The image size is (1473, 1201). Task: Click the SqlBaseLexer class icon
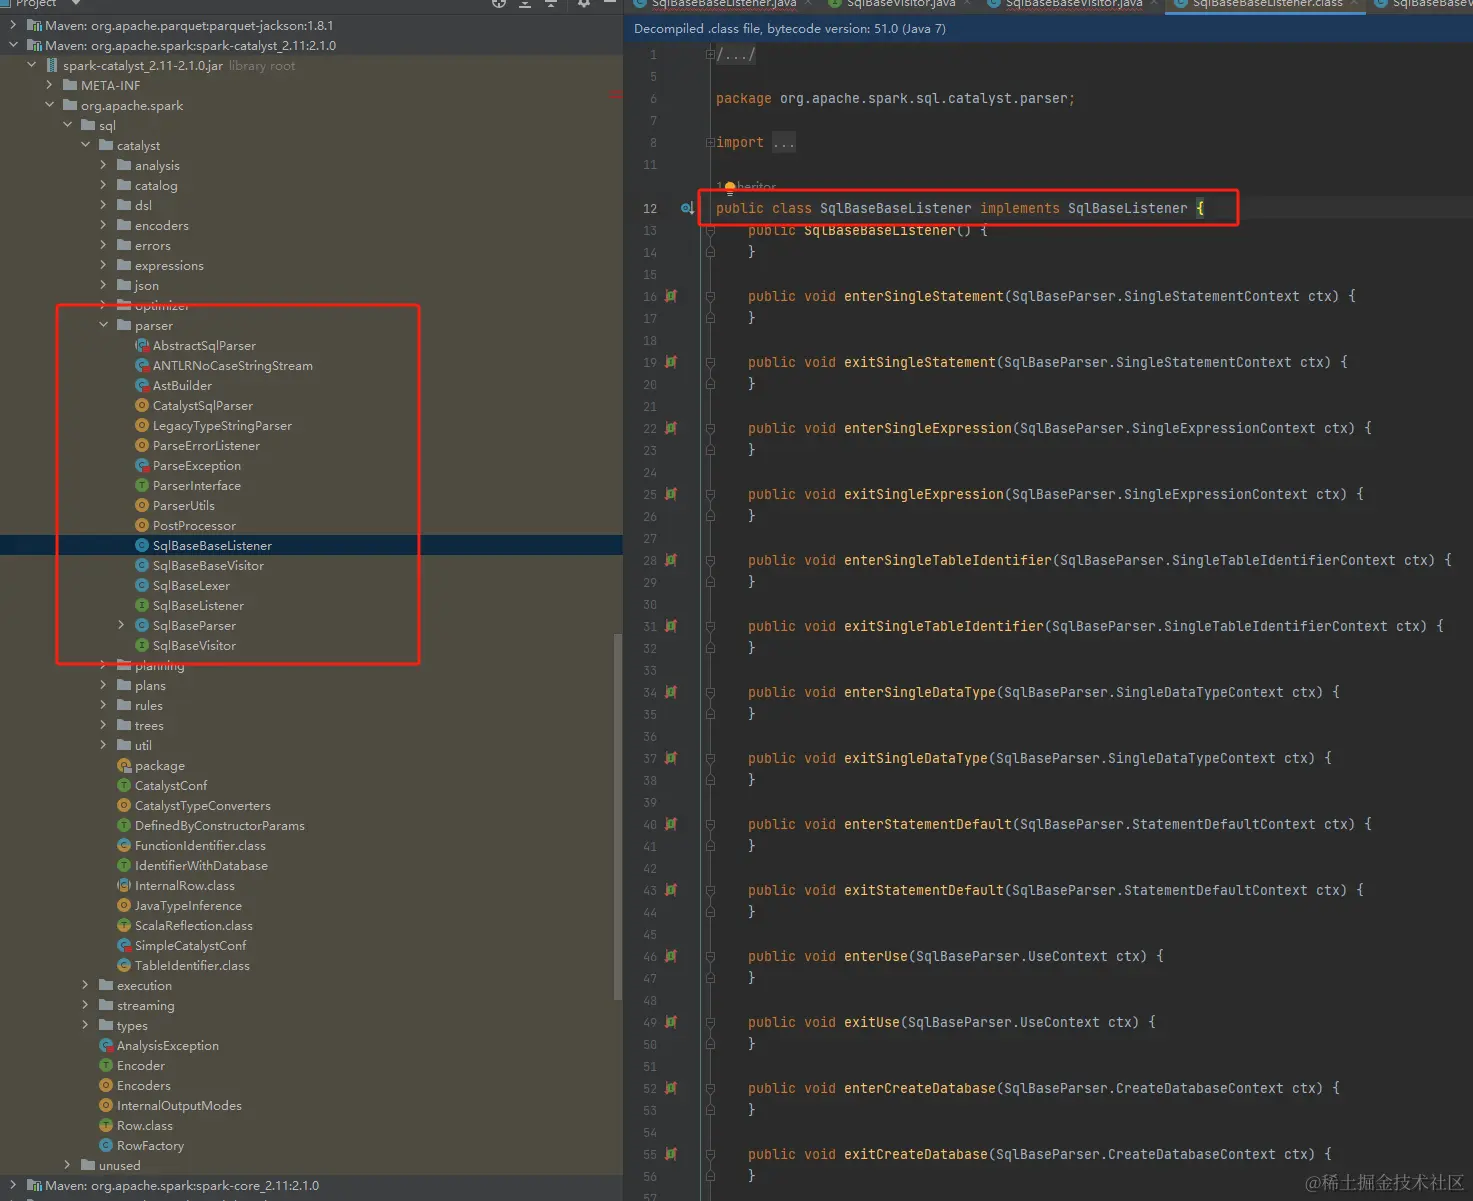[142, 586]
